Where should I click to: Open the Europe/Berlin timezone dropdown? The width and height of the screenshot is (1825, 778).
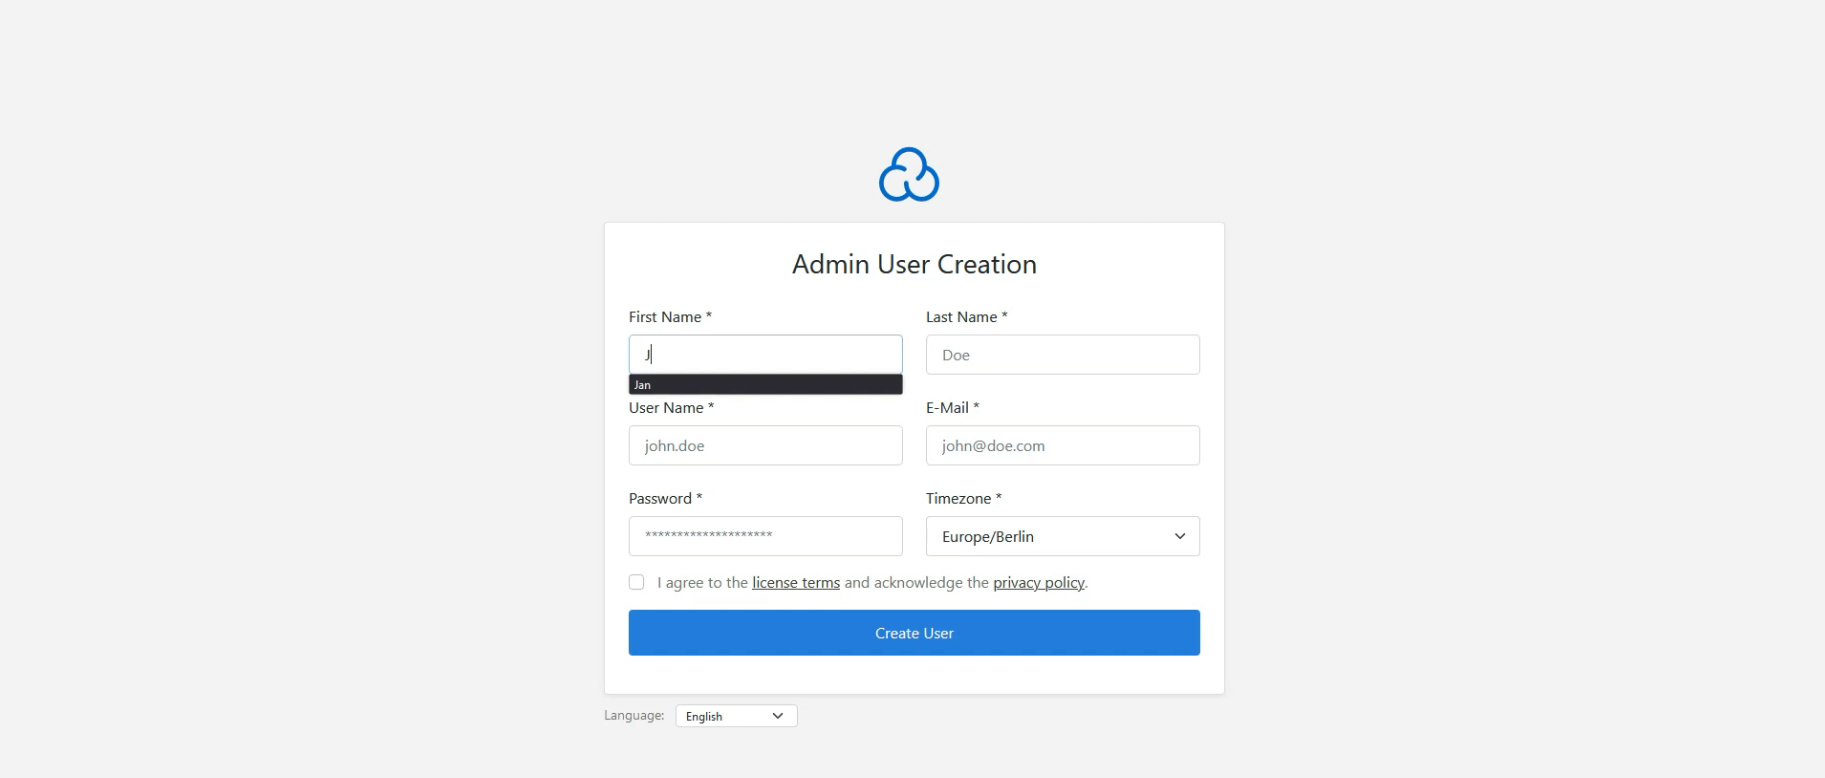coord(1062,537)
